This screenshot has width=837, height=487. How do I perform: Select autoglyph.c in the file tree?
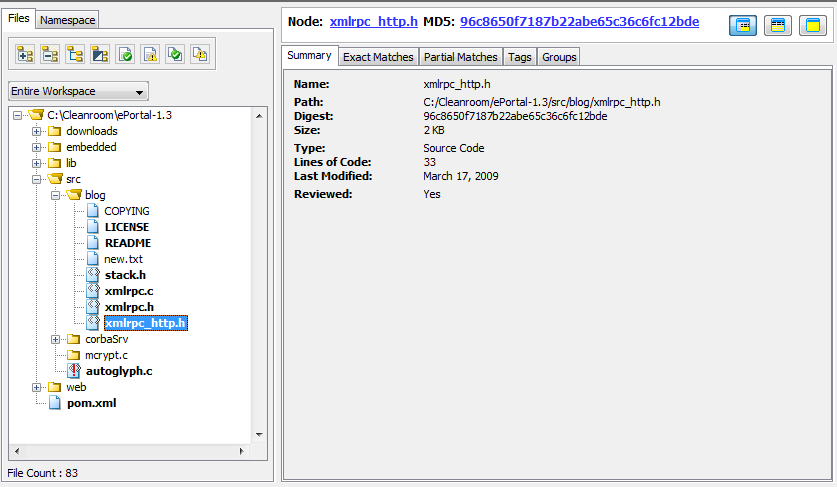tap(118, 371)
